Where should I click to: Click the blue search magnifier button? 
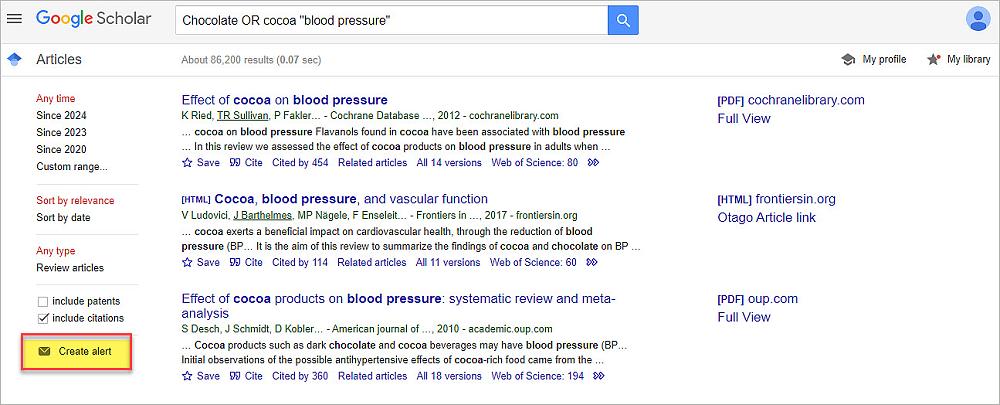[x=622, y=20]
